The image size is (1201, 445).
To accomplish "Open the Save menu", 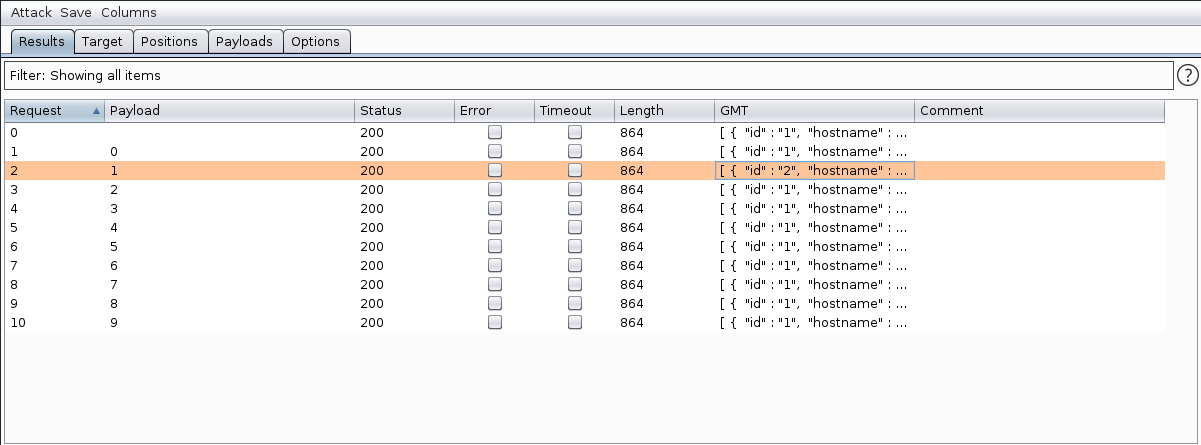I will pyautogui.click(x=76, y=13).
